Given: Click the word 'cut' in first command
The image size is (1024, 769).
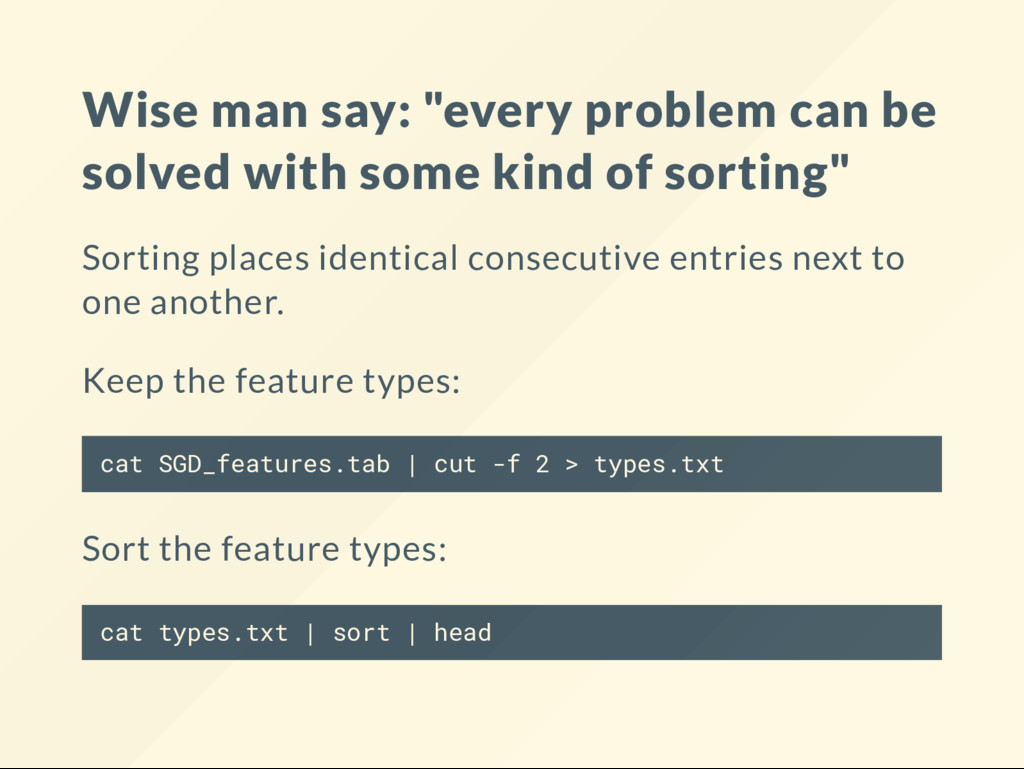Looking at the screenshot, I should coord(455,465).
